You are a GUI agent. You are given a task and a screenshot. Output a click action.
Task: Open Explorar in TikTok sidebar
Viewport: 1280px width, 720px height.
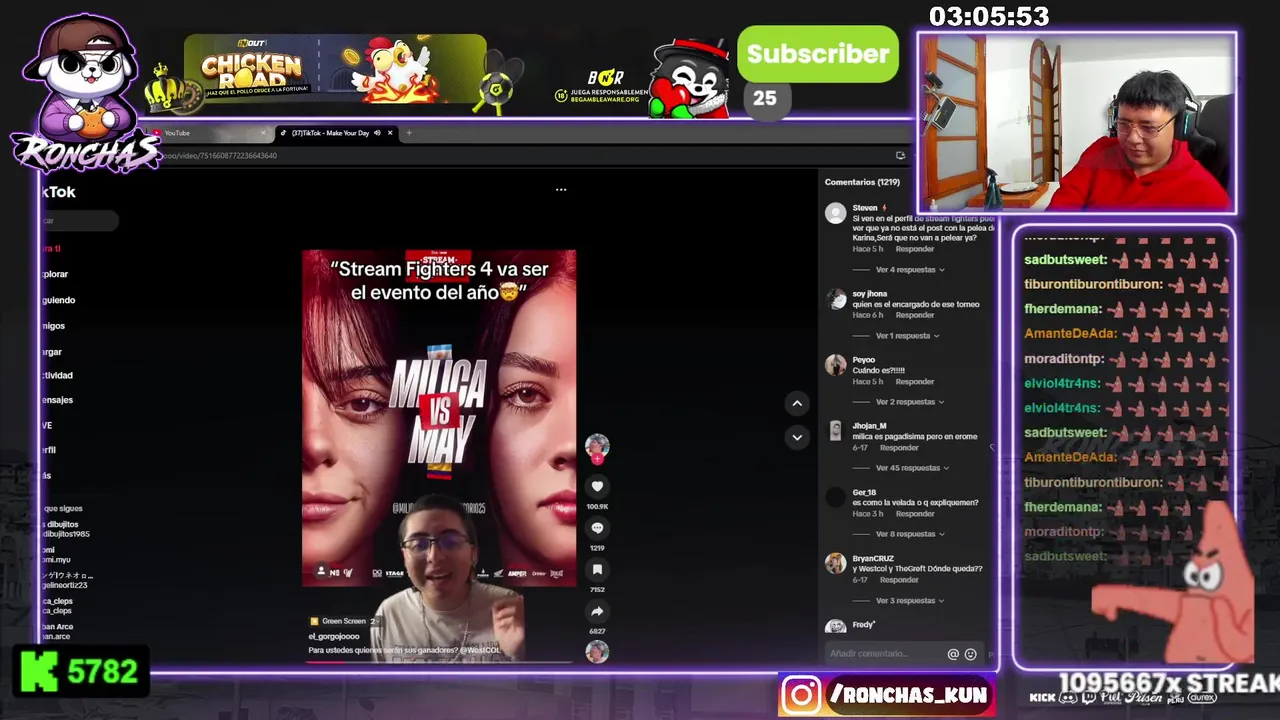56,274
